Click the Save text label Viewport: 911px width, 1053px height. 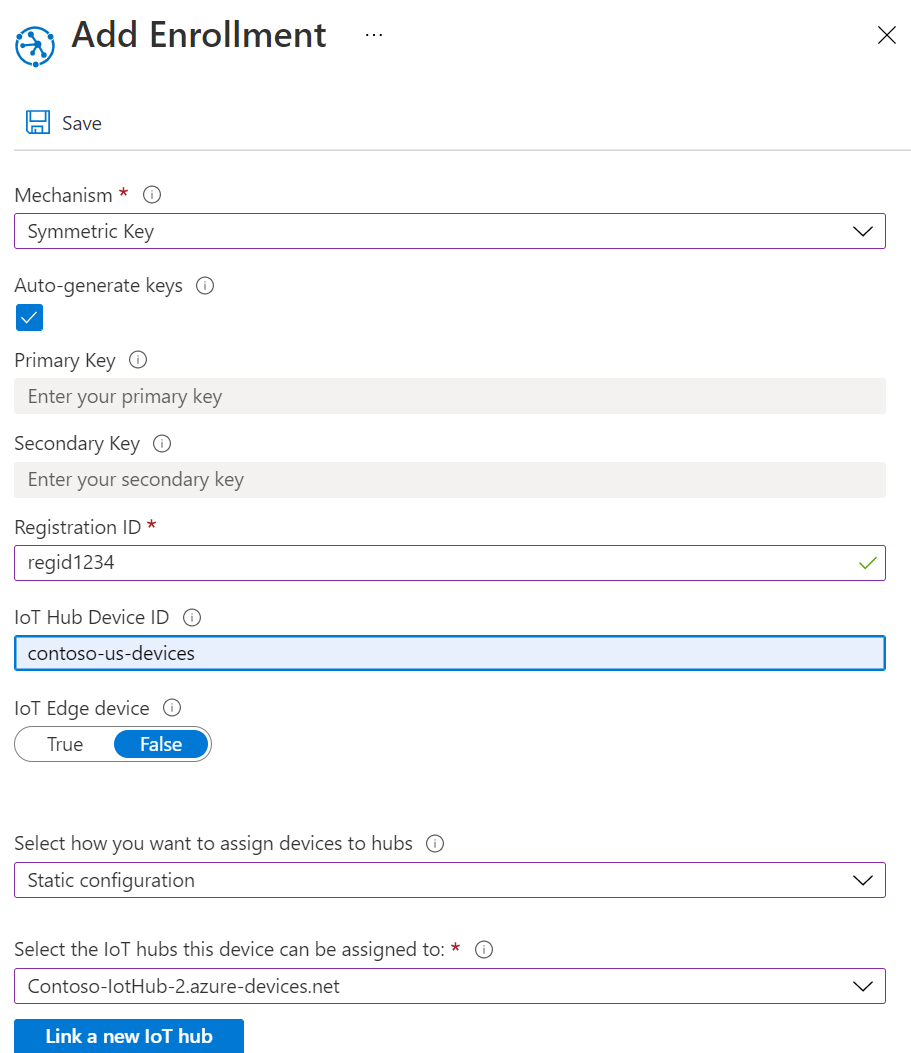click(x=82, y=123)
